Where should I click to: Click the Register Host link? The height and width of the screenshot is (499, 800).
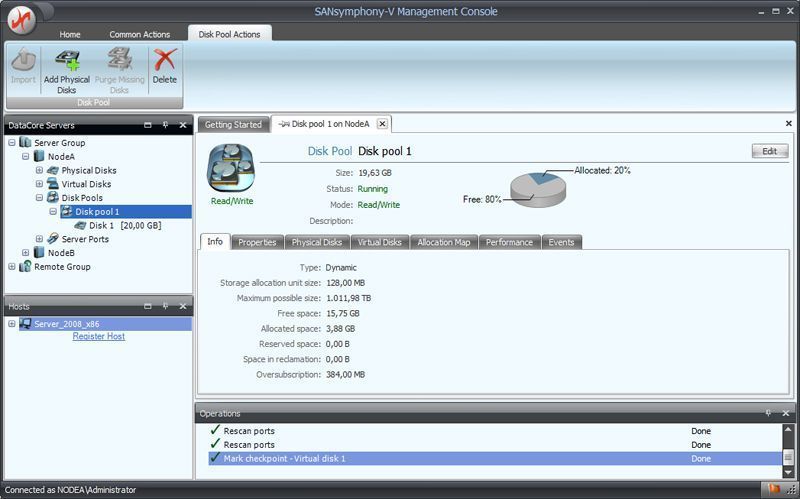click(98, 336)
